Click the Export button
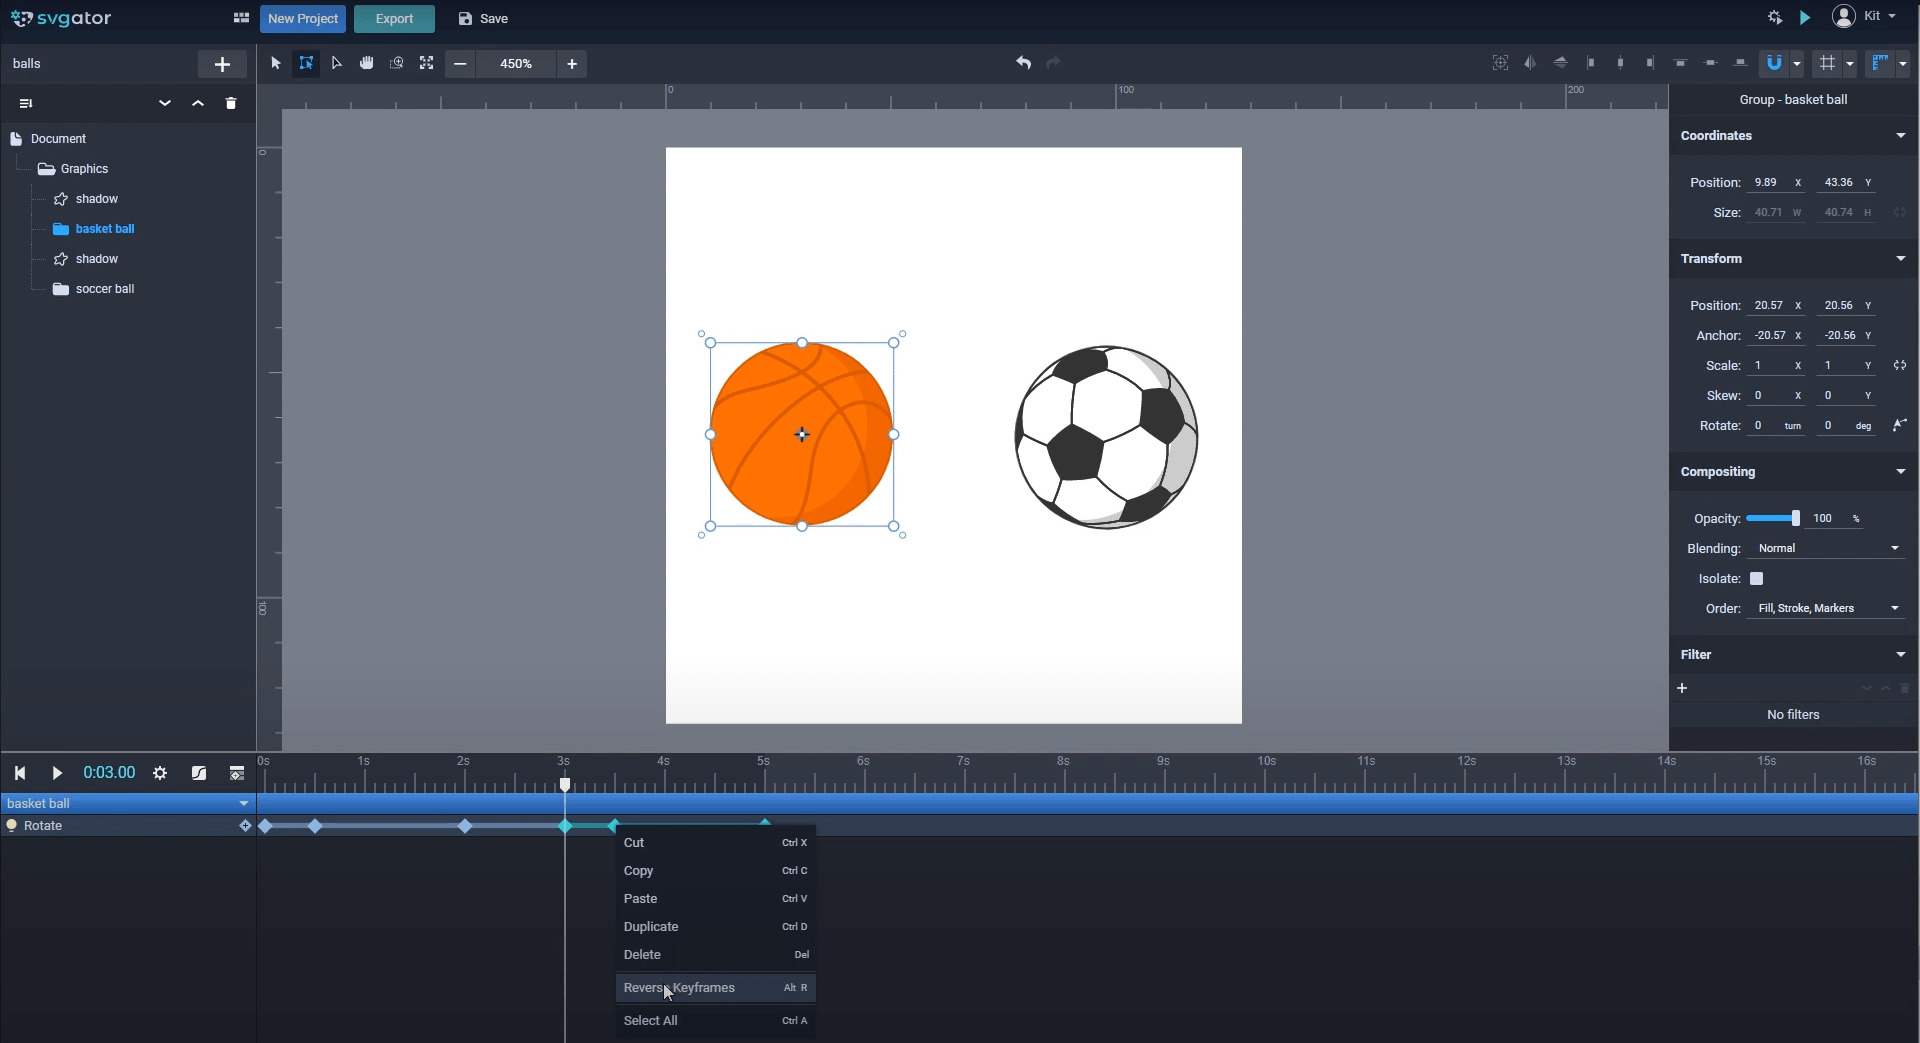 pos(394,19)
